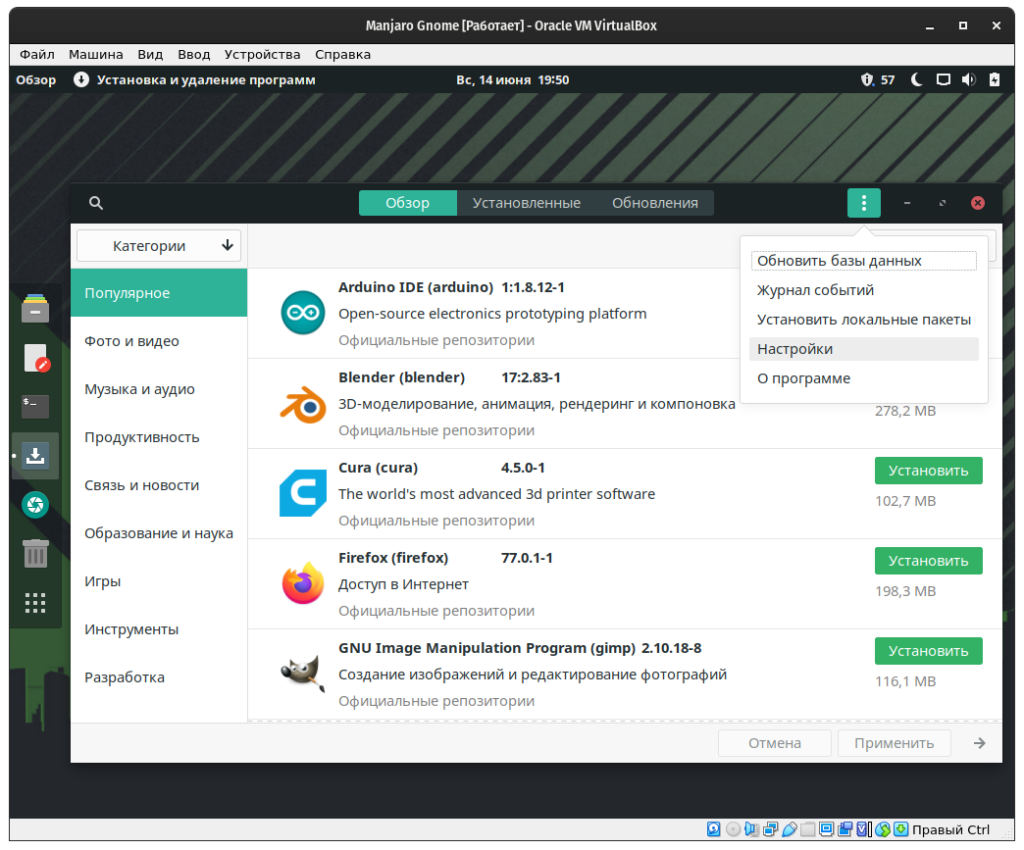1024x850 pixels.
Task: Click the Arduino IDE (arduino) title
Action: point(415,287)
